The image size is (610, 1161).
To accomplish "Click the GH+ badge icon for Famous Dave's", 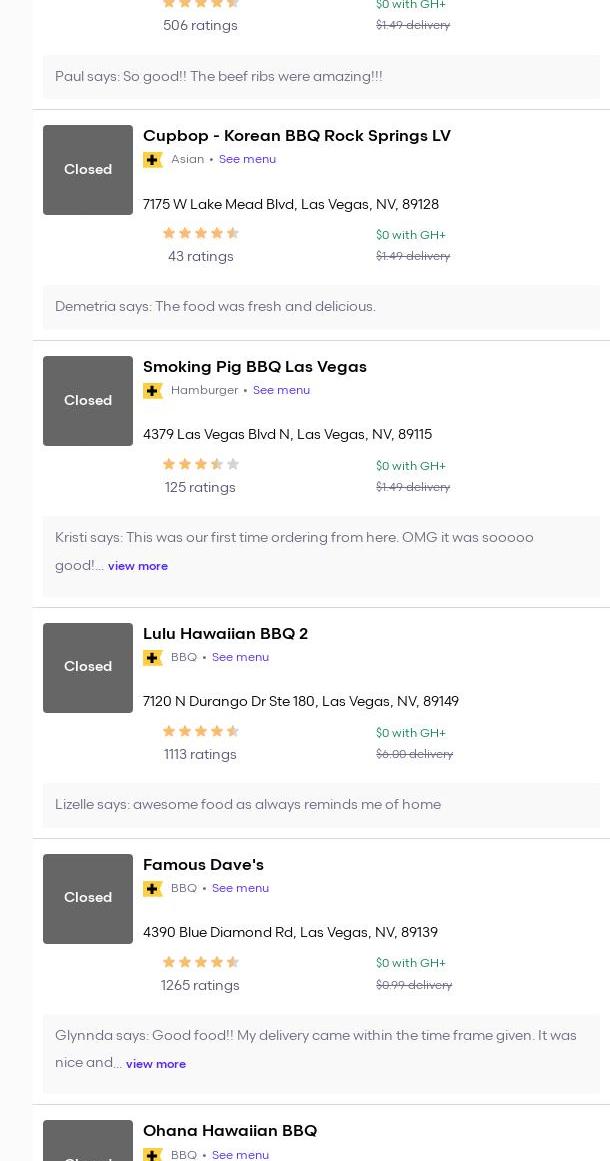I will click(x=153, y=889).
